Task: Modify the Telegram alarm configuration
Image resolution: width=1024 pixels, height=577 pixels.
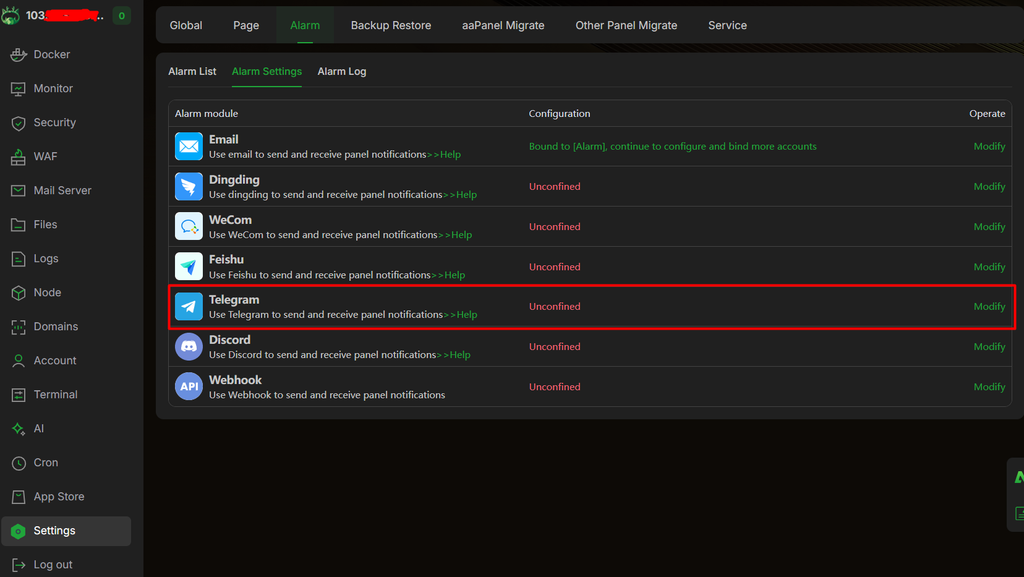Action: 989,307
